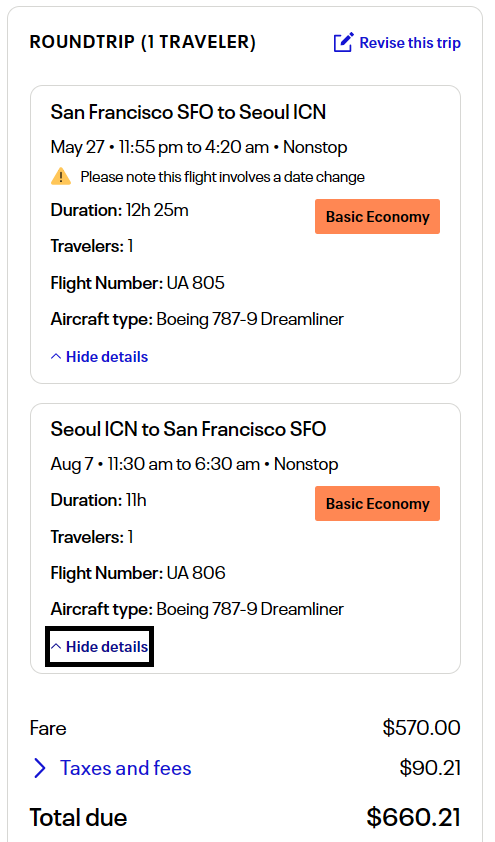Click the up chevron beside the return Hide details
The image size is (495, 842).
click(56, 647)
